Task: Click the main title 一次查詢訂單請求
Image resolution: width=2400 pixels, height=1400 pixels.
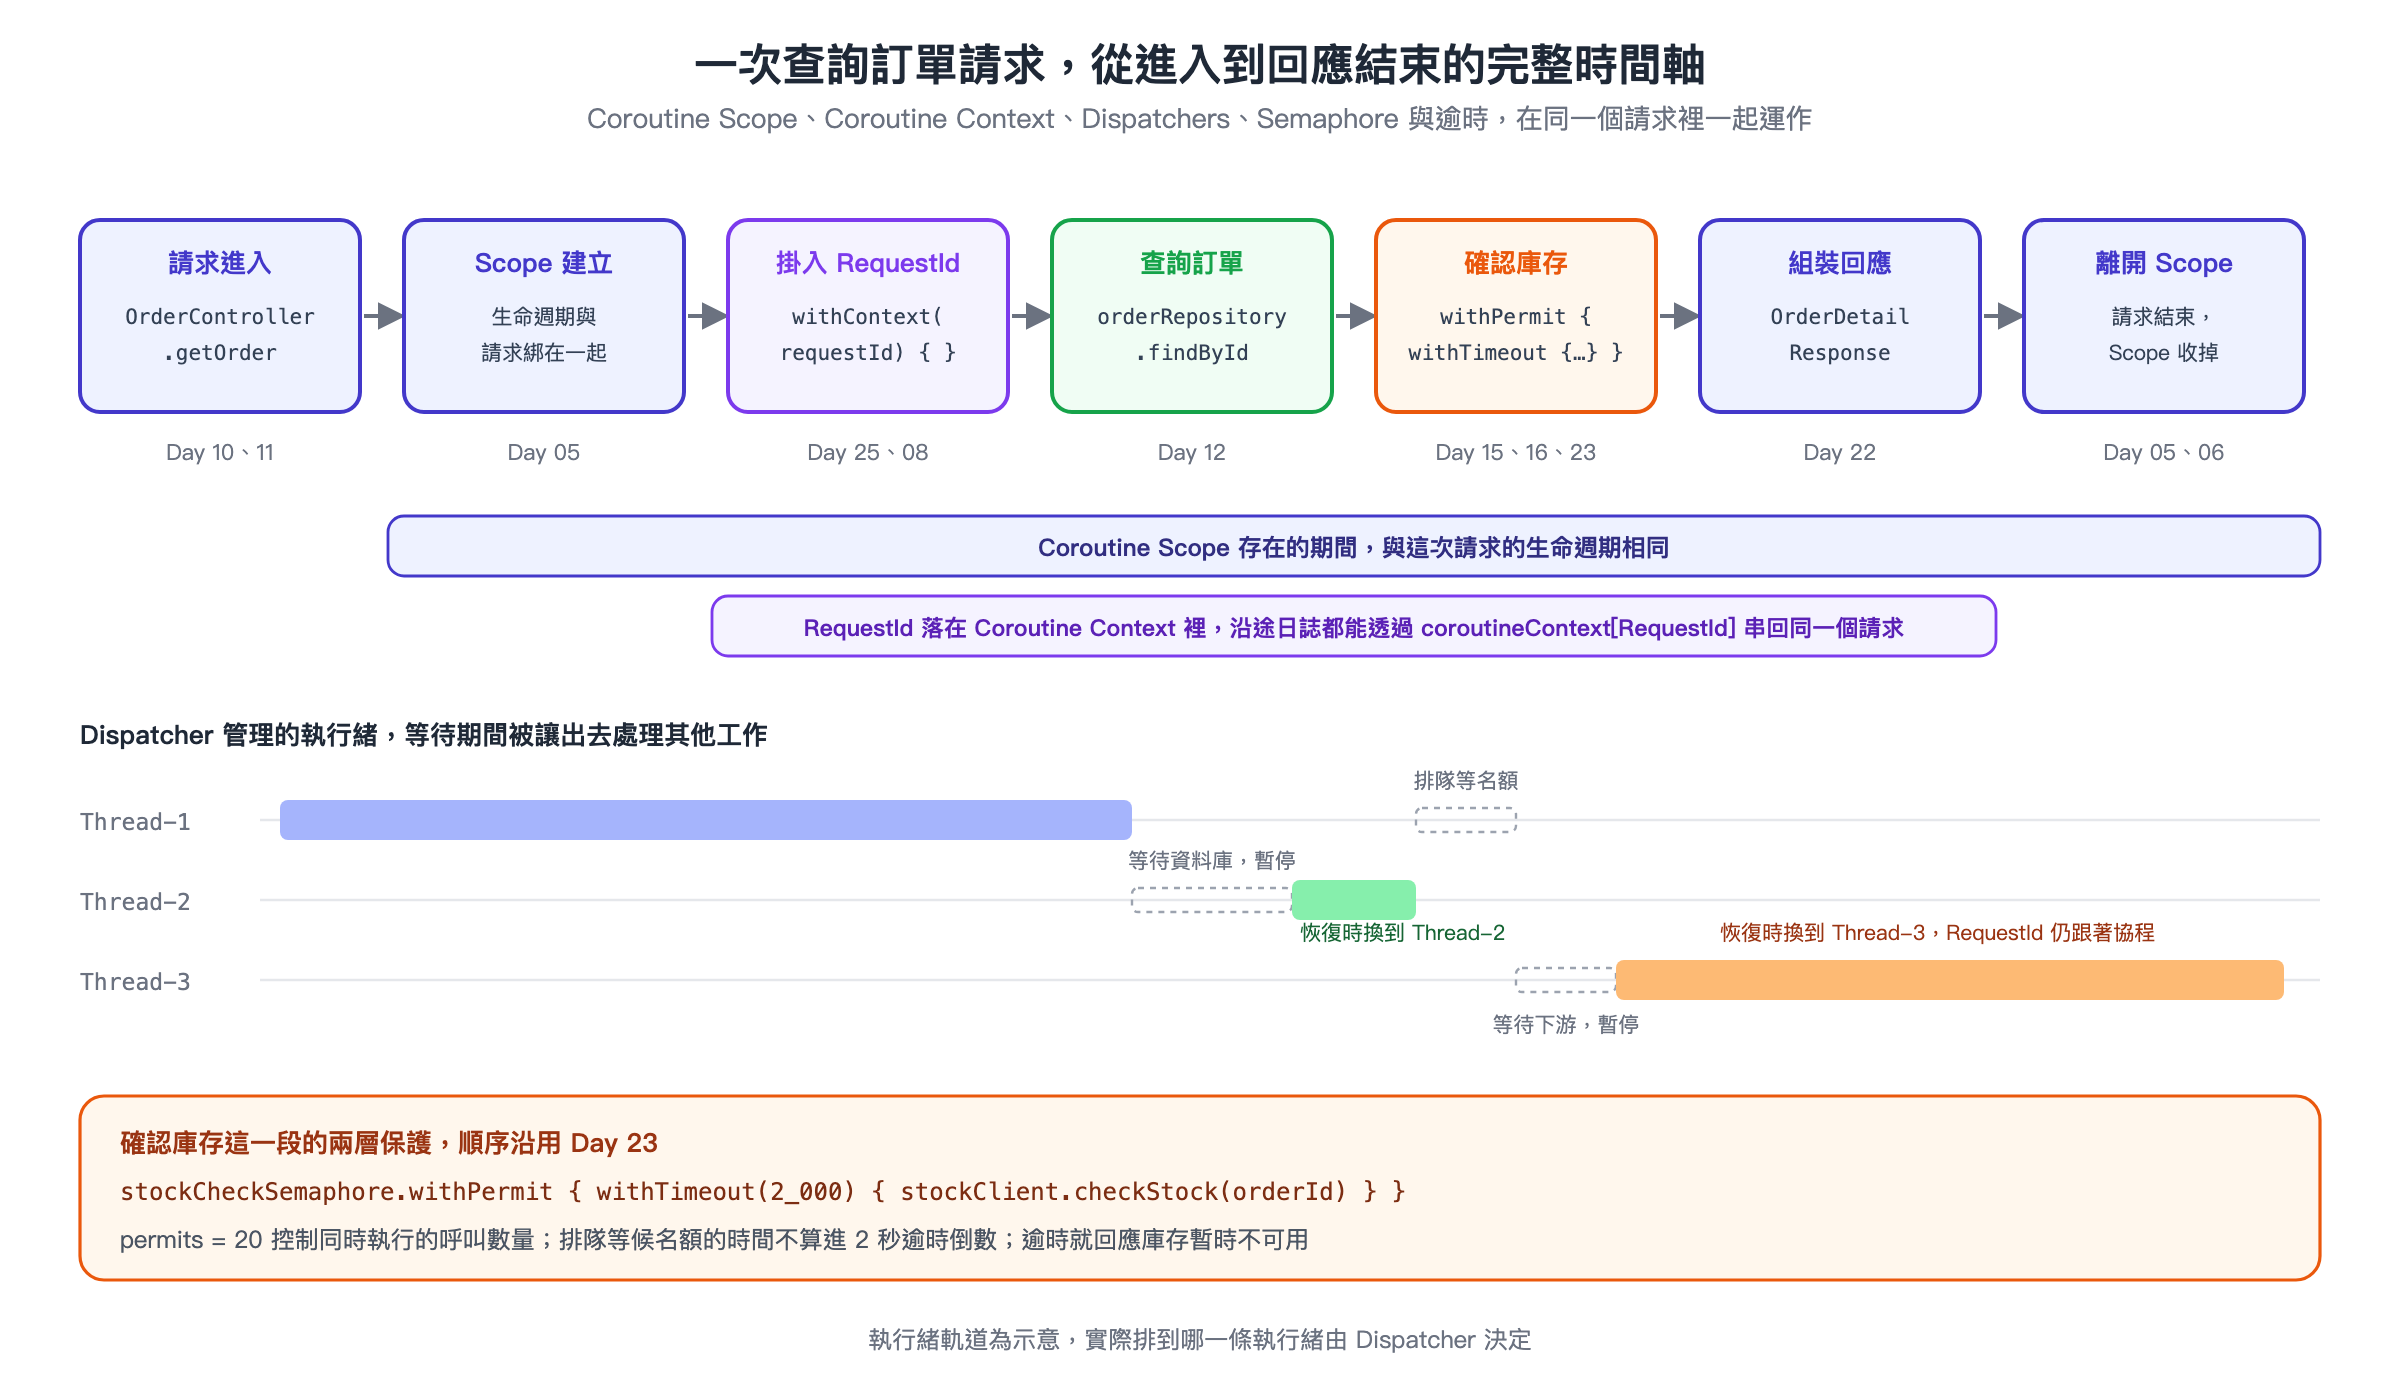Action: [1200, 65]
